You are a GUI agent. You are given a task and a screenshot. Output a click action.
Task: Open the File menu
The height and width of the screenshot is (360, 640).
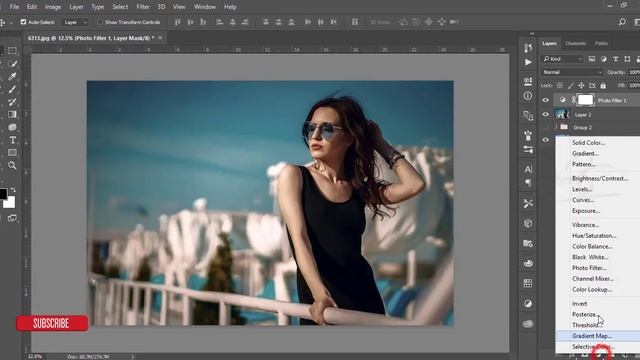coord(14,7)
